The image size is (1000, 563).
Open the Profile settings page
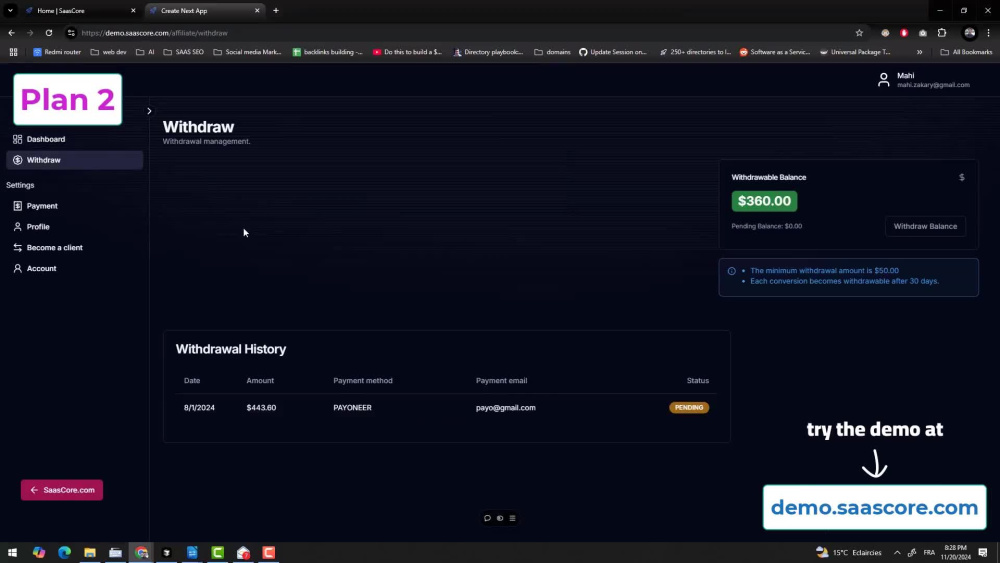pyautogui.click(x=32, y=227)
